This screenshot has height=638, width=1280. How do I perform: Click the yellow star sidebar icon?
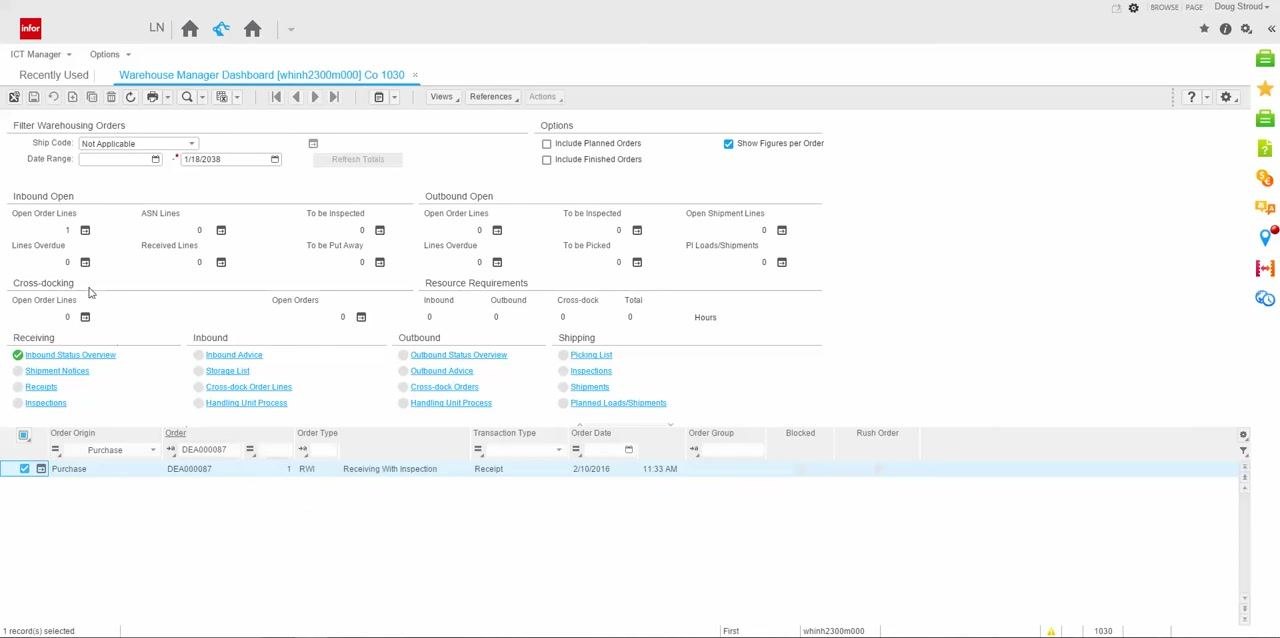(1265, 89)
